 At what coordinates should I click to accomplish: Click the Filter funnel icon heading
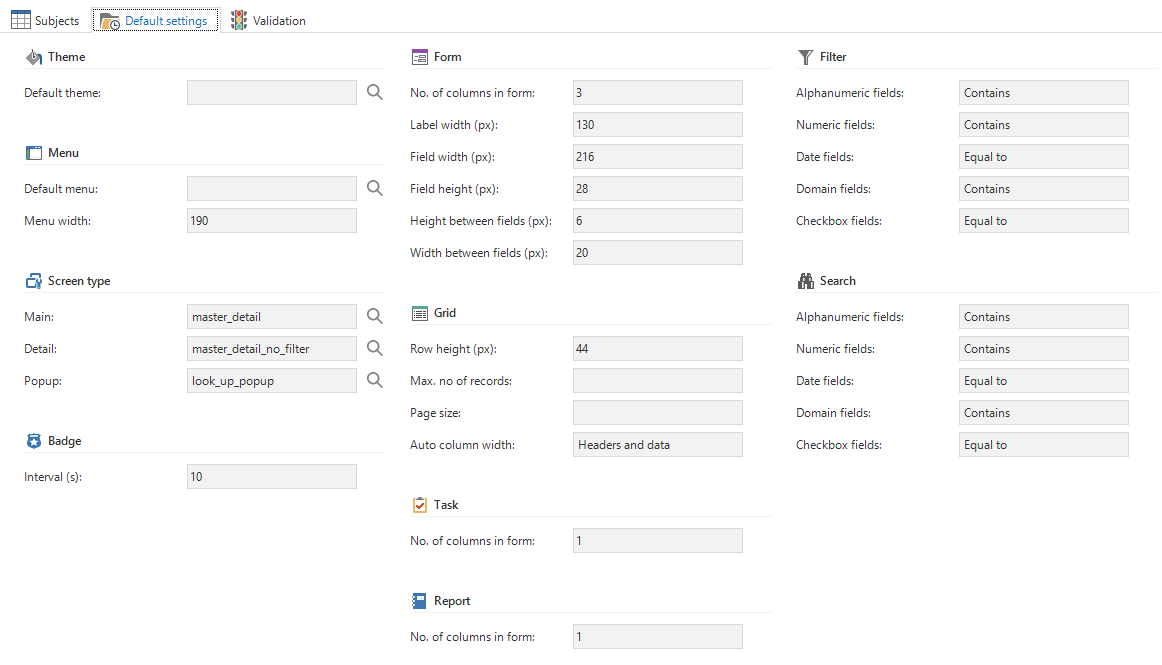point(806,57)
